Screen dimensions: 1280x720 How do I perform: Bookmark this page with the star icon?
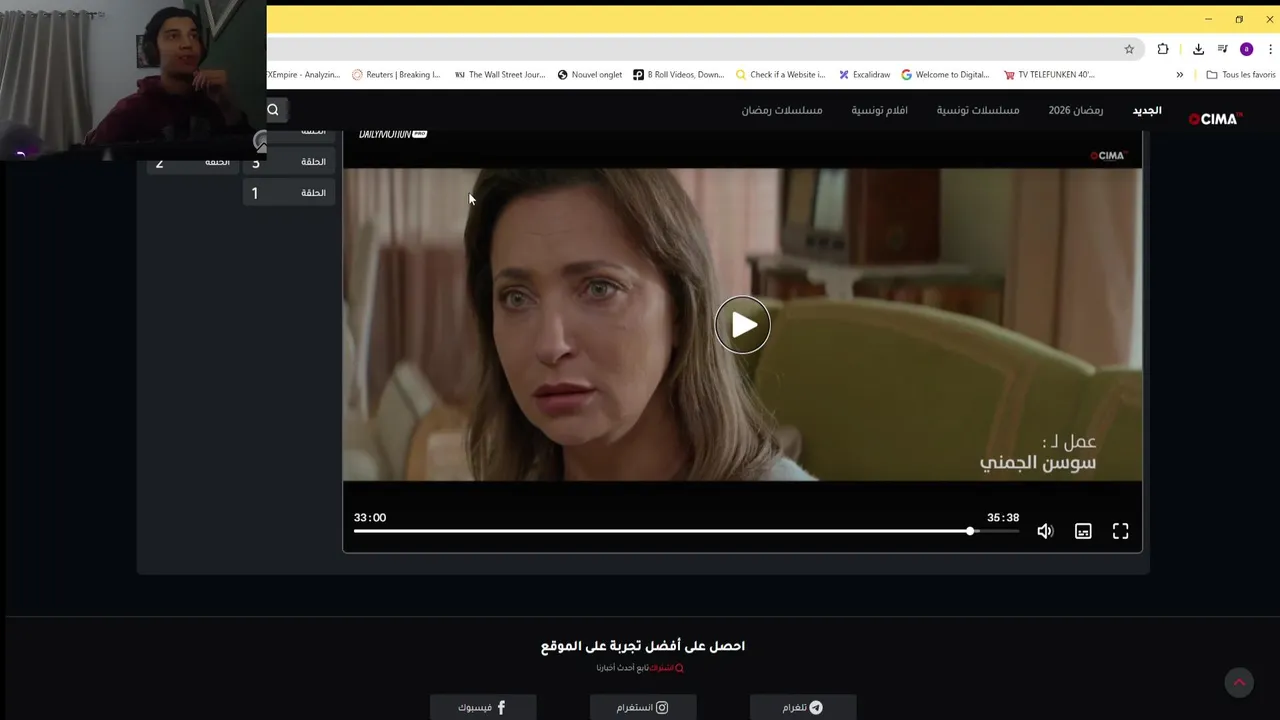(x=1129, y=49)
